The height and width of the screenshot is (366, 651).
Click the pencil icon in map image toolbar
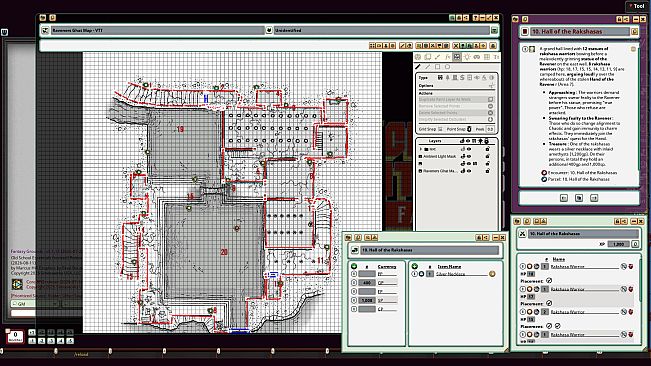pyautogui.click(x=402, y=46)
